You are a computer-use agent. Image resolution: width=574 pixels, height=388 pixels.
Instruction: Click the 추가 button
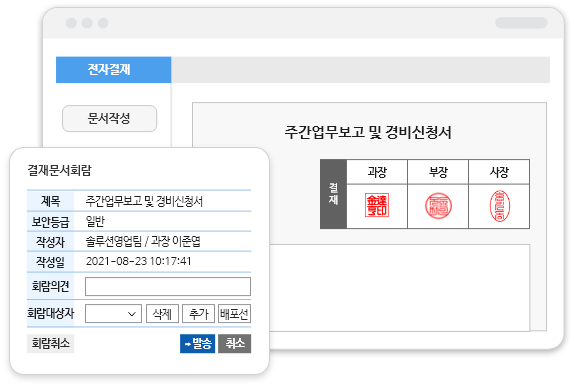(198, 314)
